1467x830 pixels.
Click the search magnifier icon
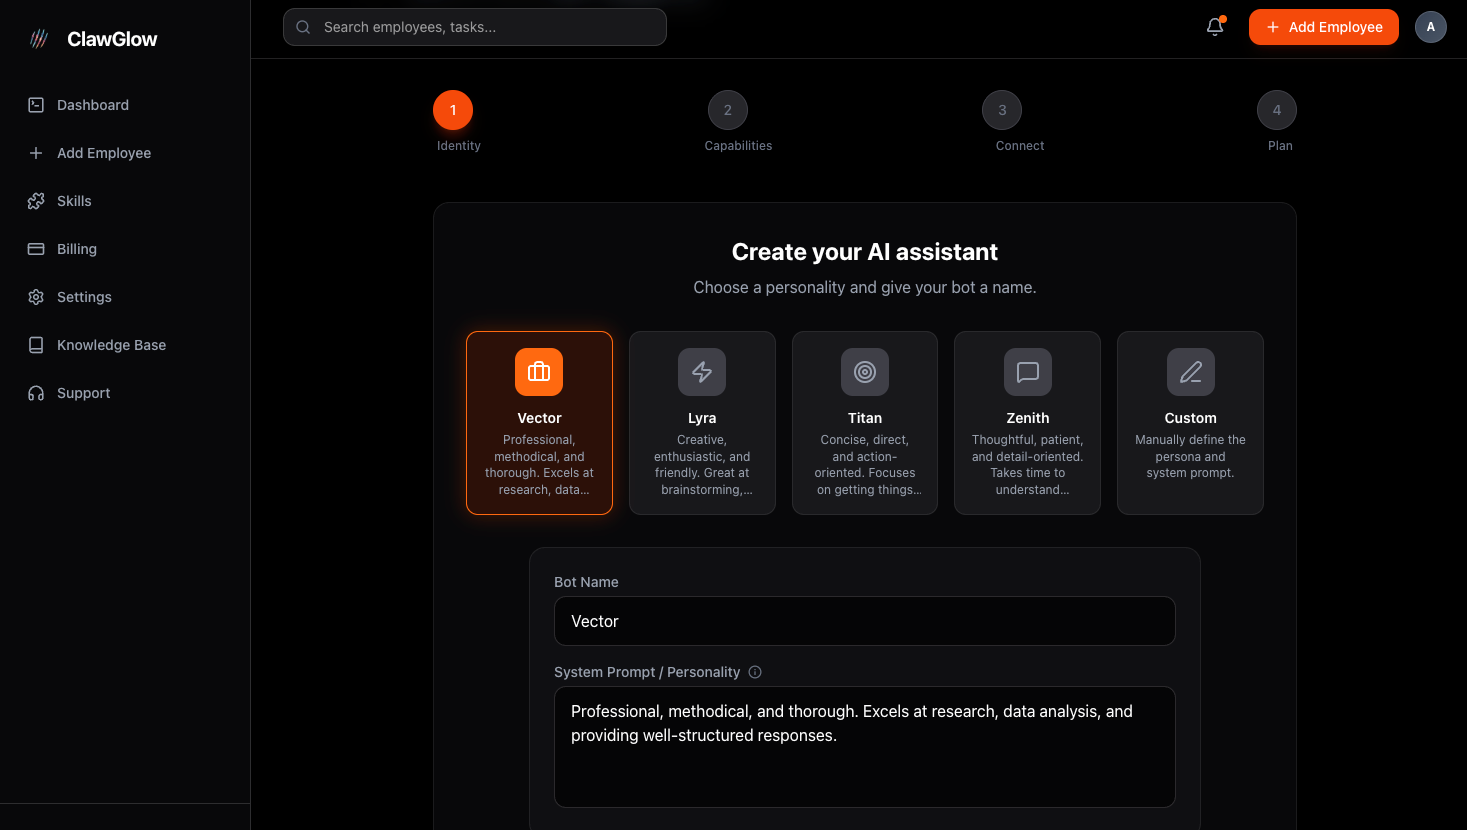click(x=303, y=27)
